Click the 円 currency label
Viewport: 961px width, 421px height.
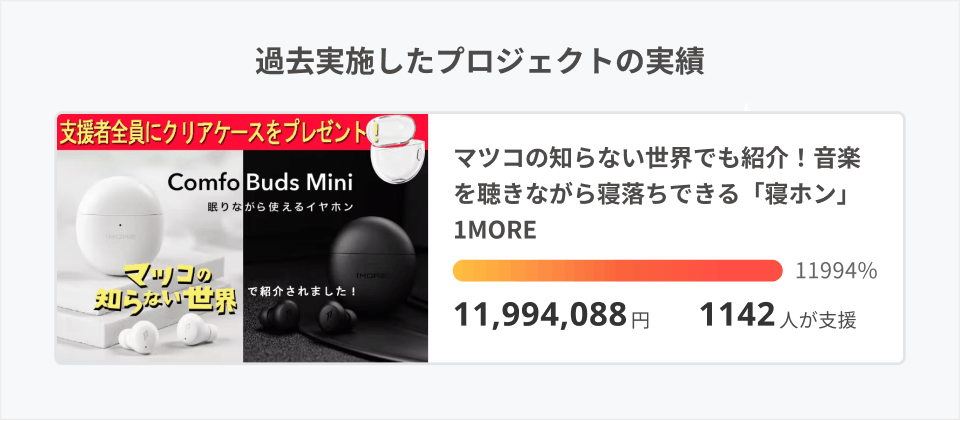point(640,320)
